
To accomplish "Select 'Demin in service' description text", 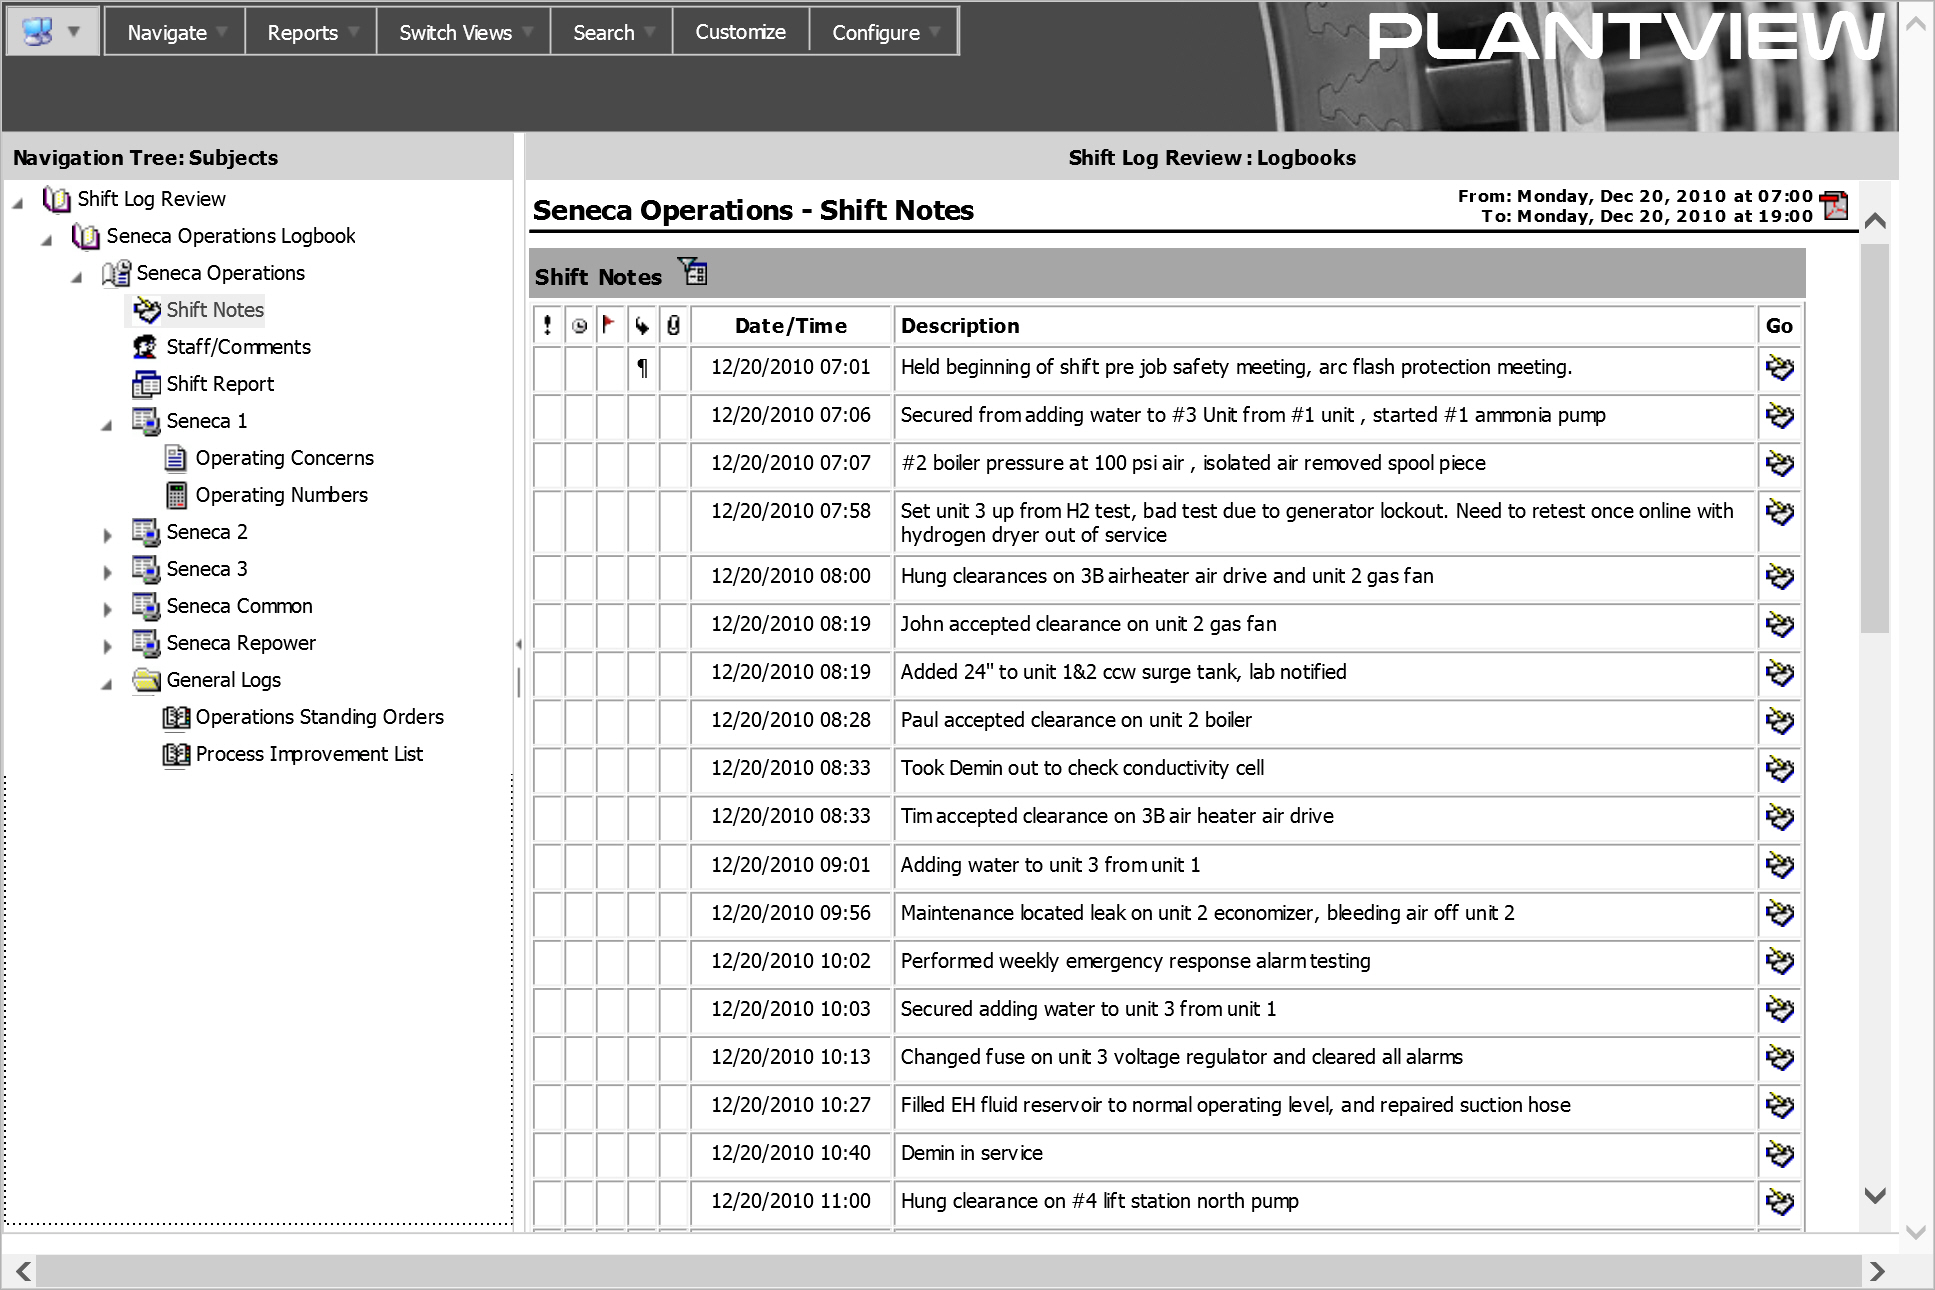I will coord(971,1153).
